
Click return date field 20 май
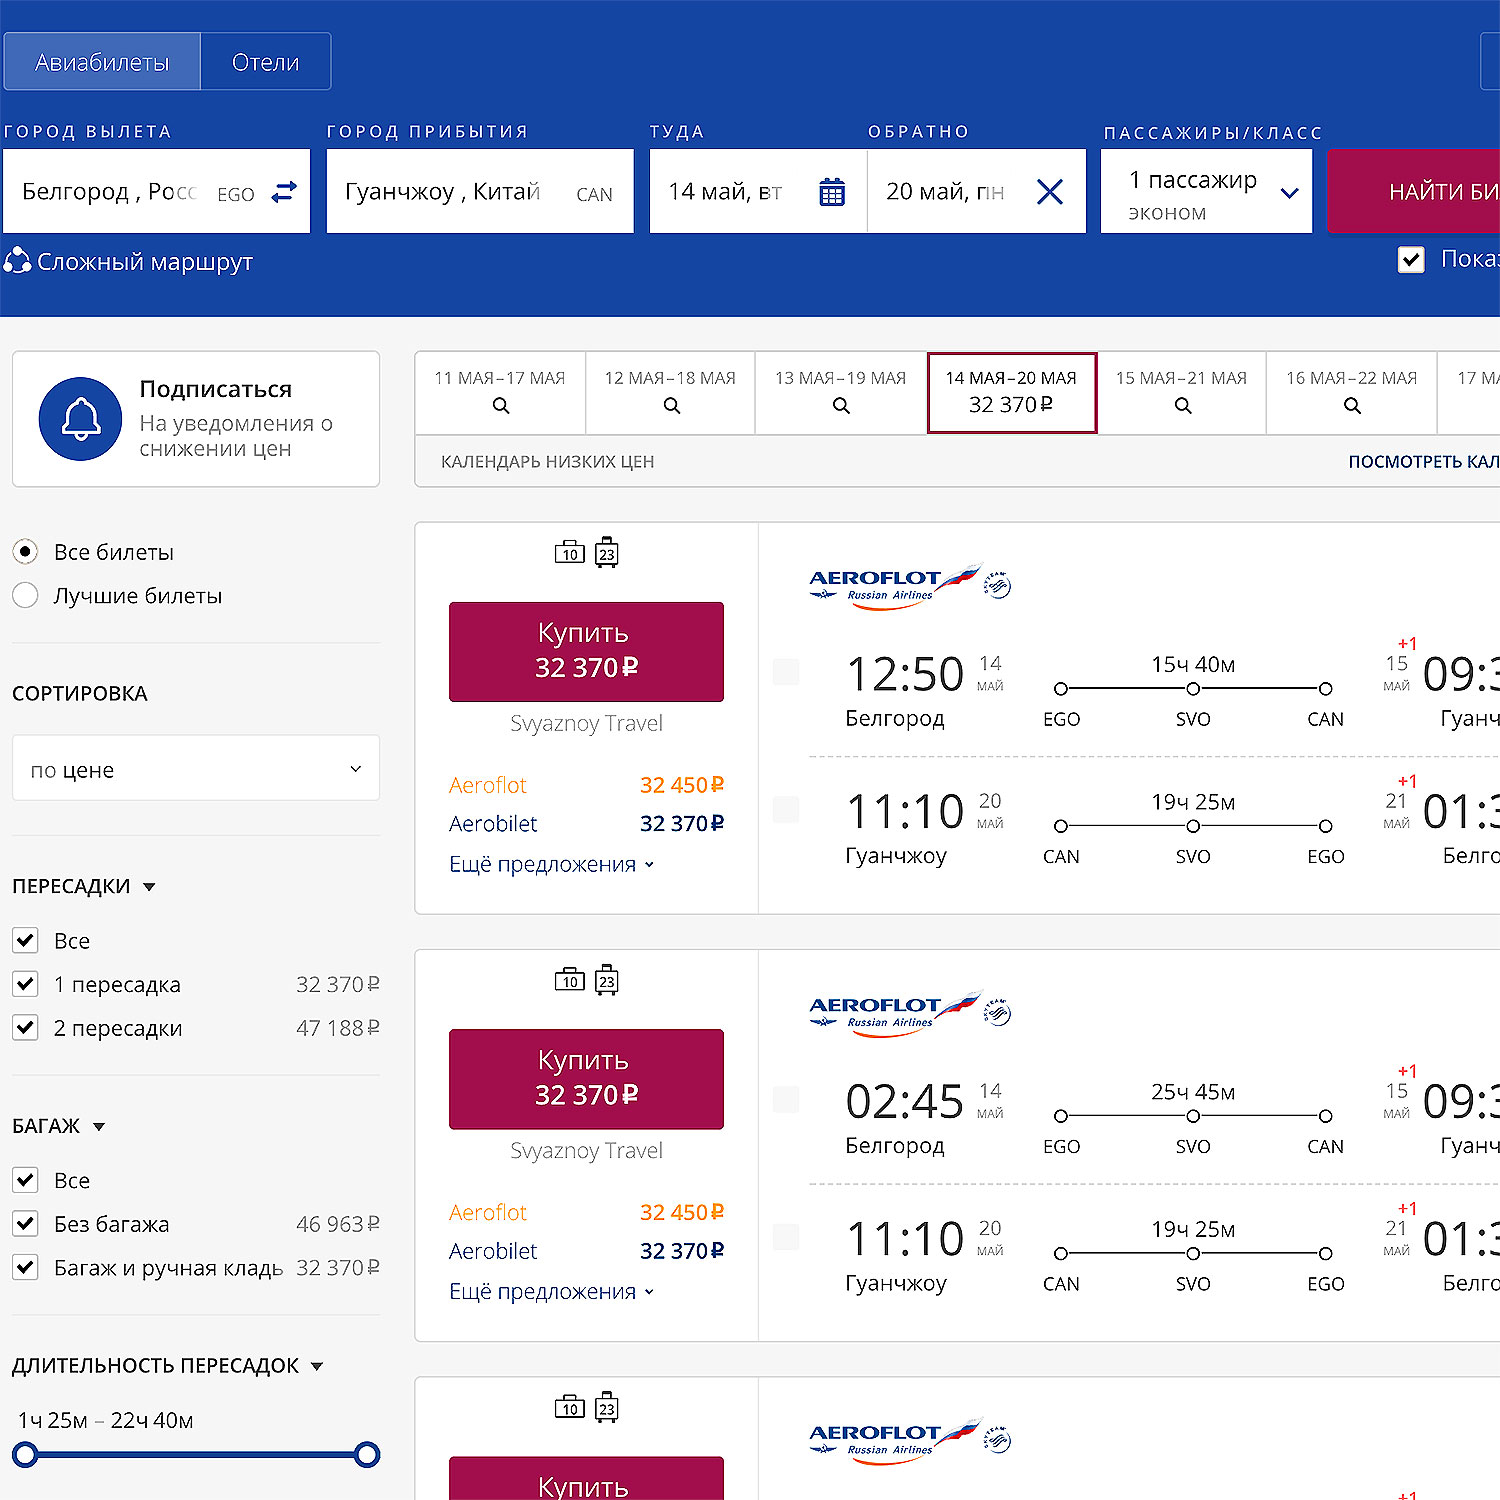pyautogui.click(x=976, y=191)
